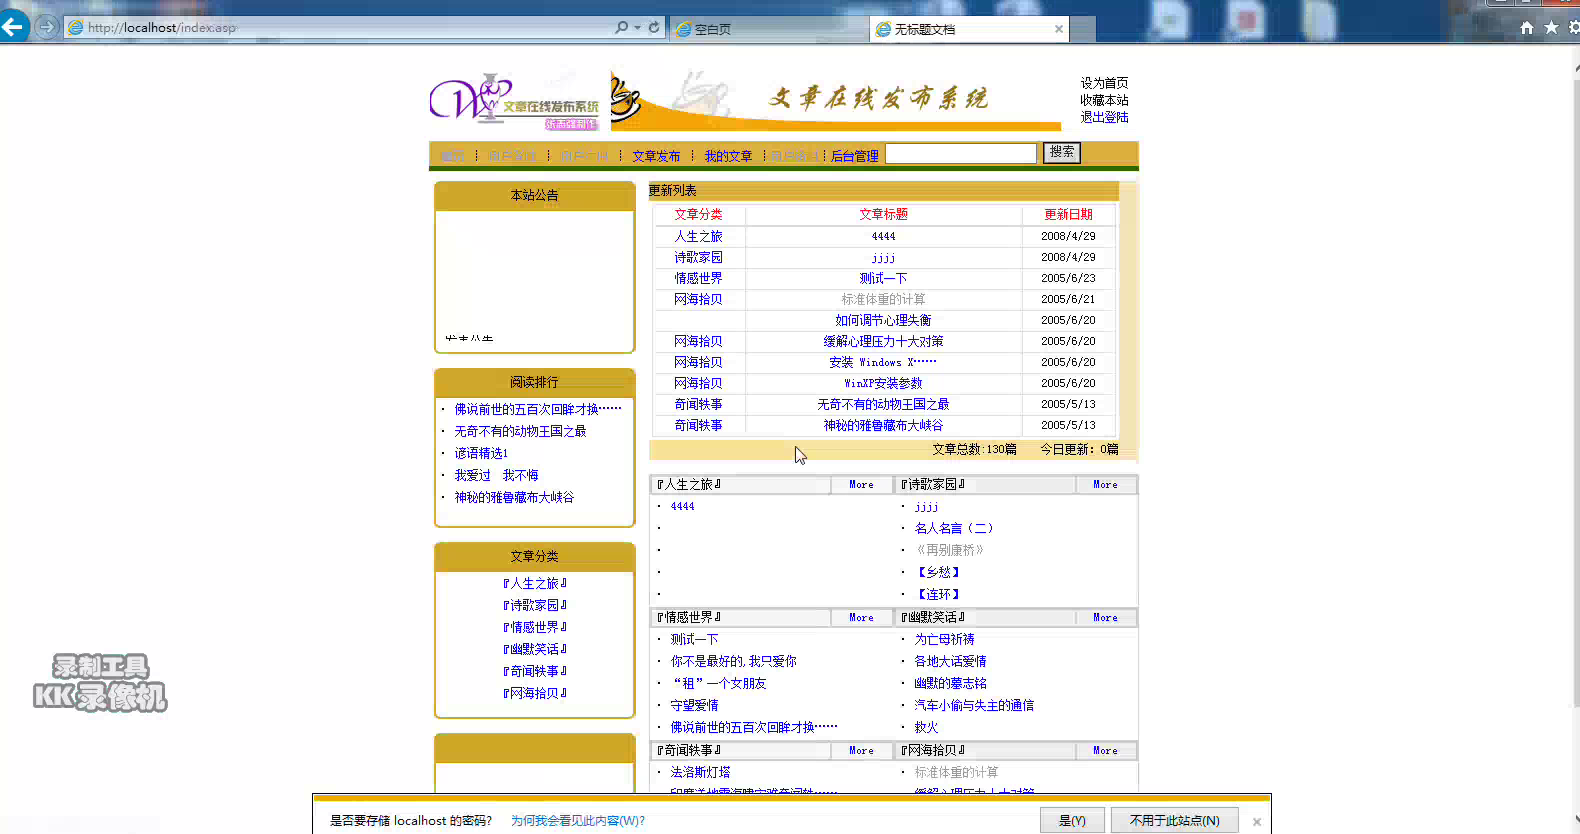This screenshot has width=1580, height=834.
Task: Click 人生之旅 category in update list
Action: [698, 237]
